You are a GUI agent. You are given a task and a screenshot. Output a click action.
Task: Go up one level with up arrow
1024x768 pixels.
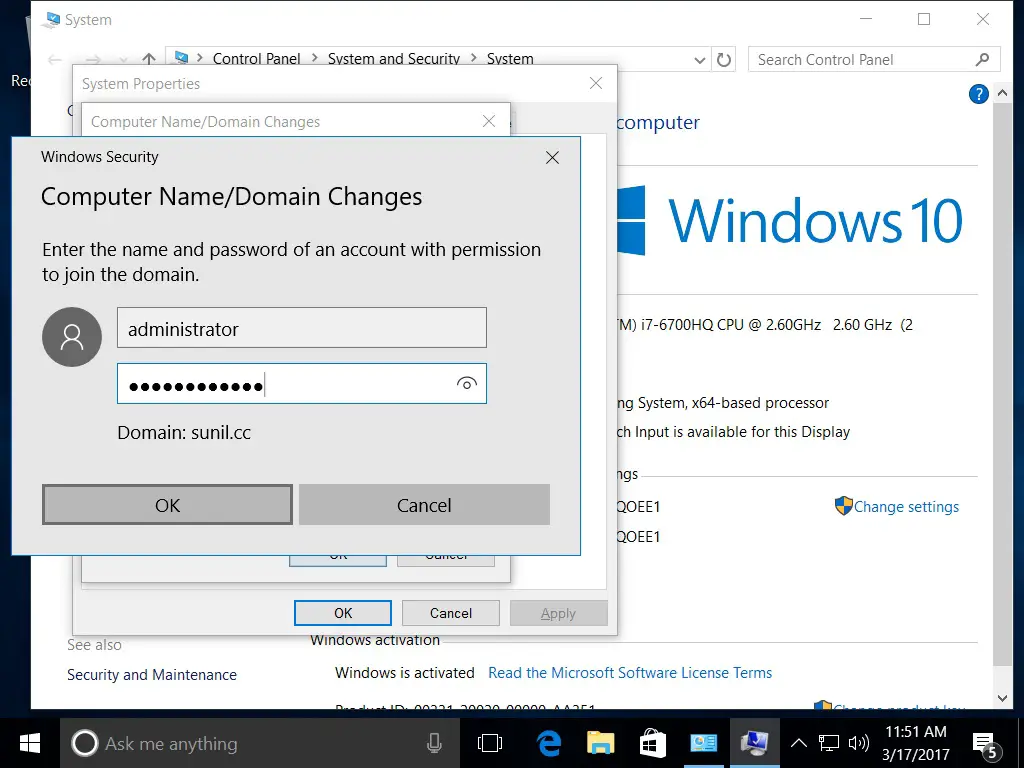pyautogui.click(x=149, y=59)
